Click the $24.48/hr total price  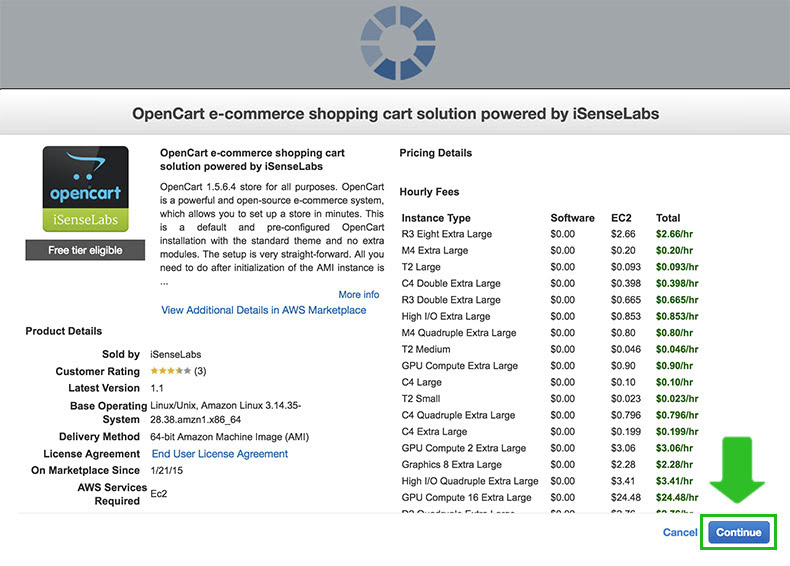(677, 497)
